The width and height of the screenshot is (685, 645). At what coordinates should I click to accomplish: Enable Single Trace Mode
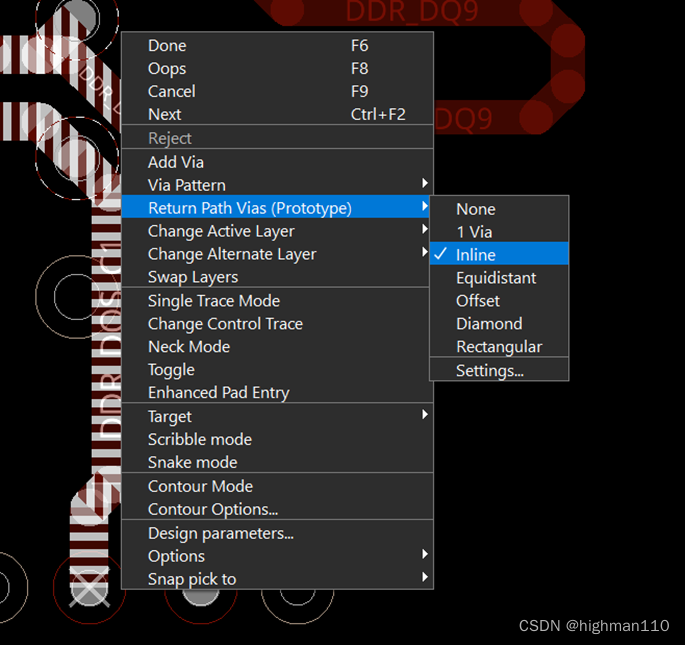coord(214,301)
